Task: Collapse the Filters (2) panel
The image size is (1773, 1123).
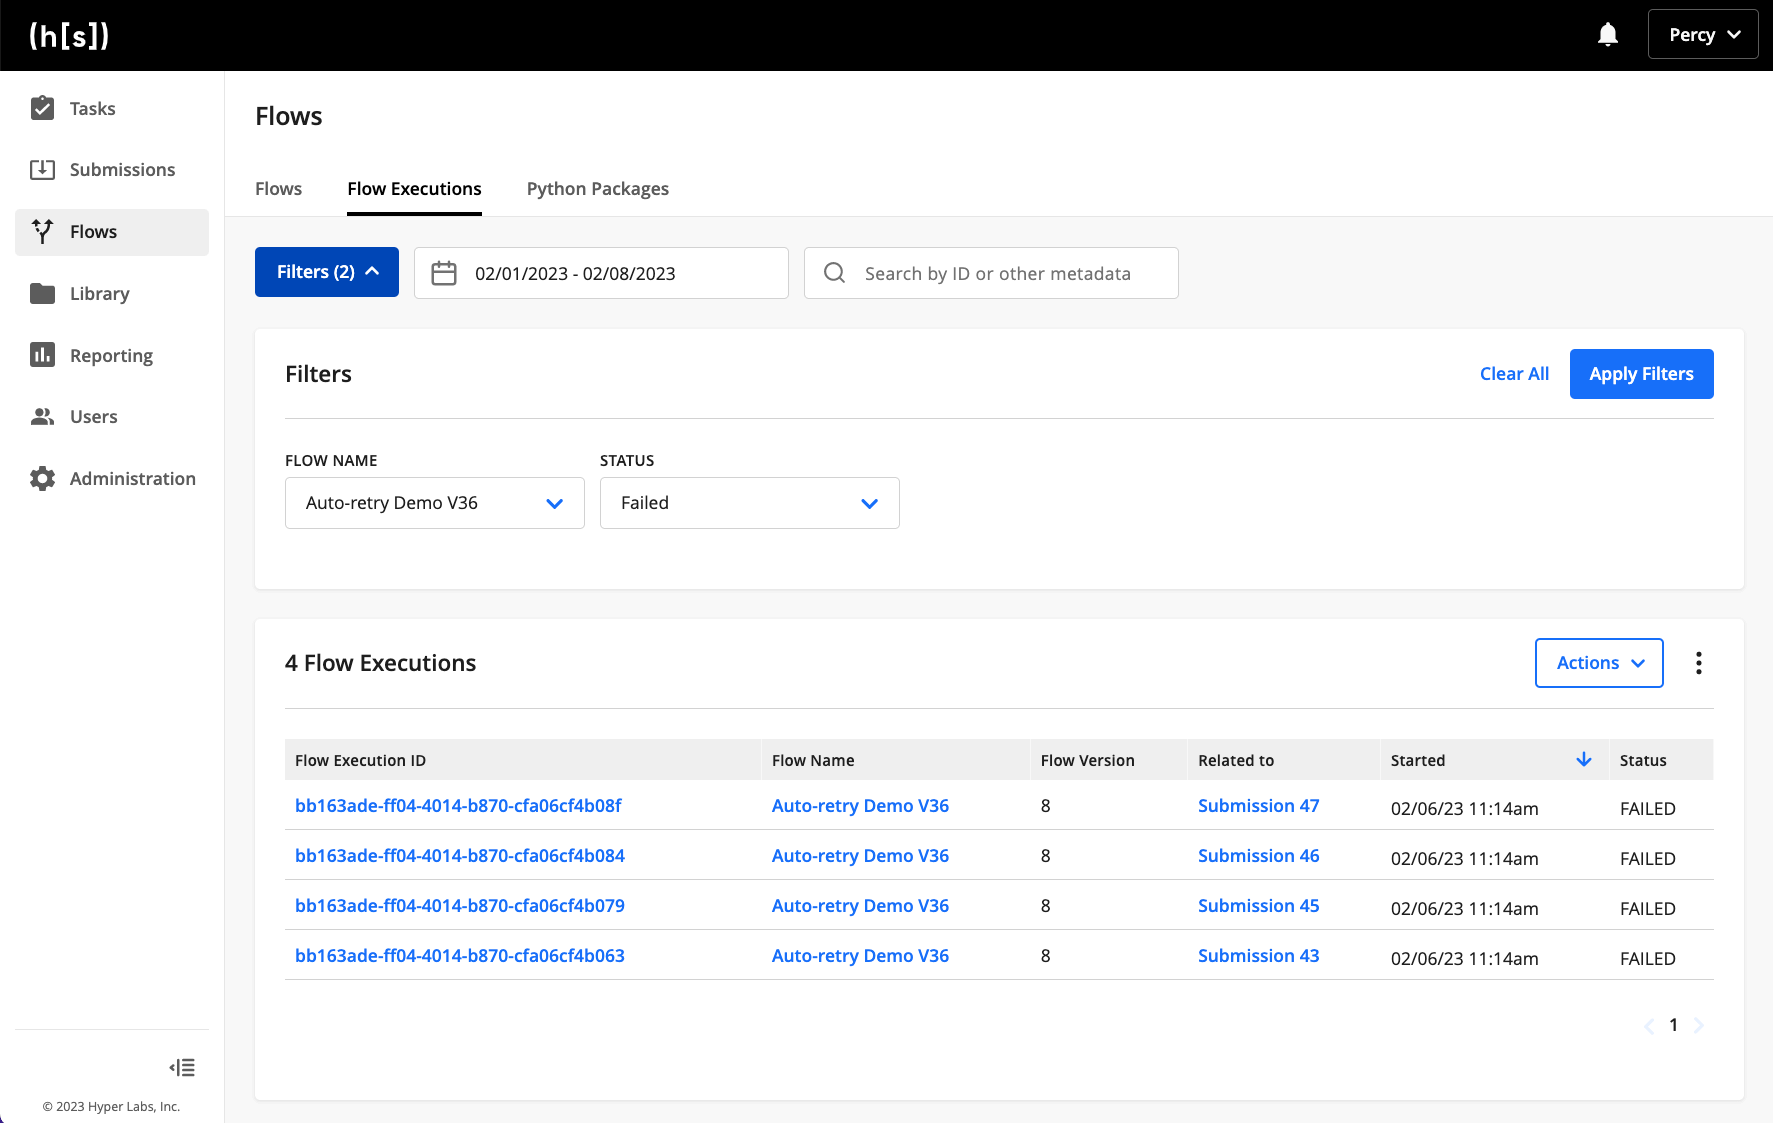Action: 327,272
